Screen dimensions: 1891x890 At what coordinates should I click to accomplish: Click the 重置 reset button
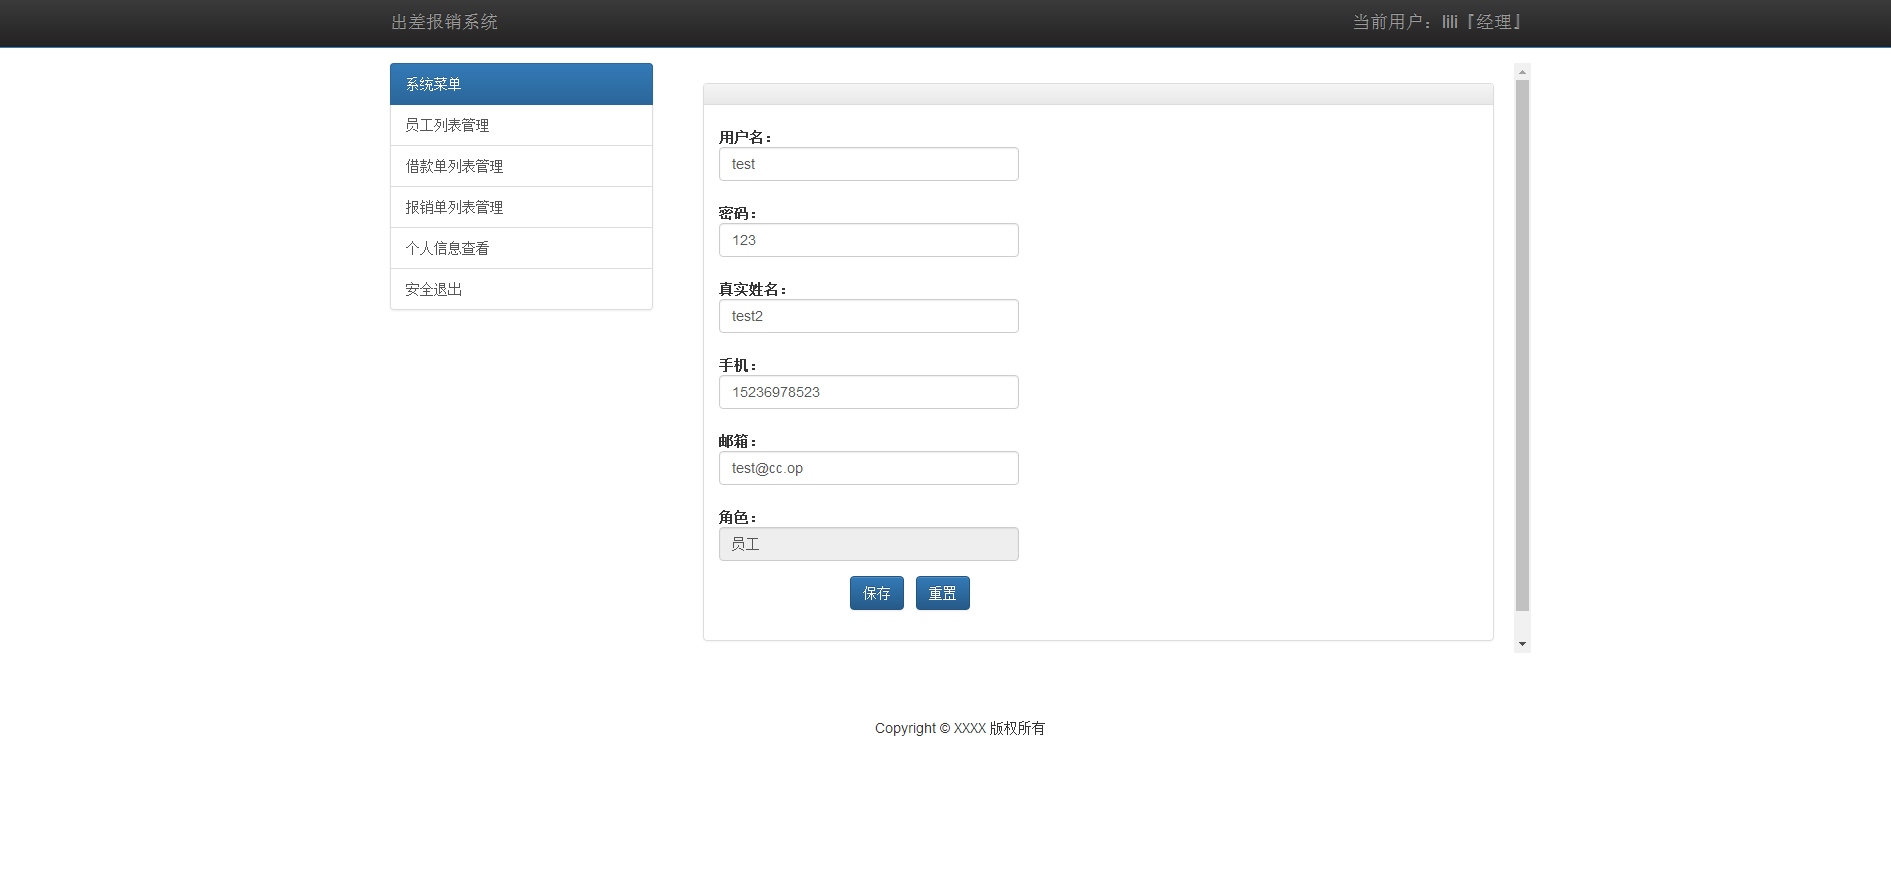[x=943, y=593]
